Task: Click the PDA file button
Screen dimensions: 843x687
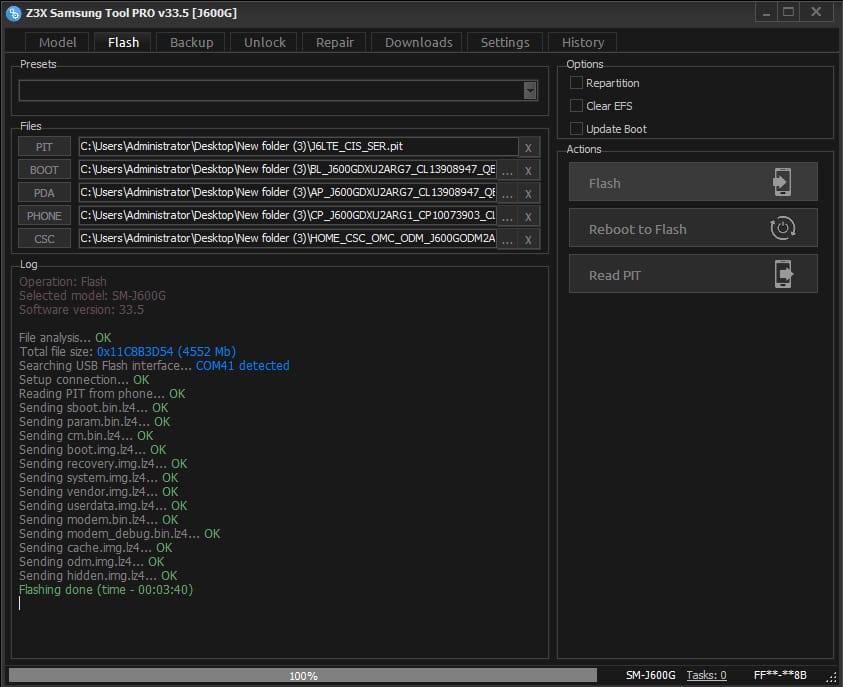Action: click(x=44, y=193)
